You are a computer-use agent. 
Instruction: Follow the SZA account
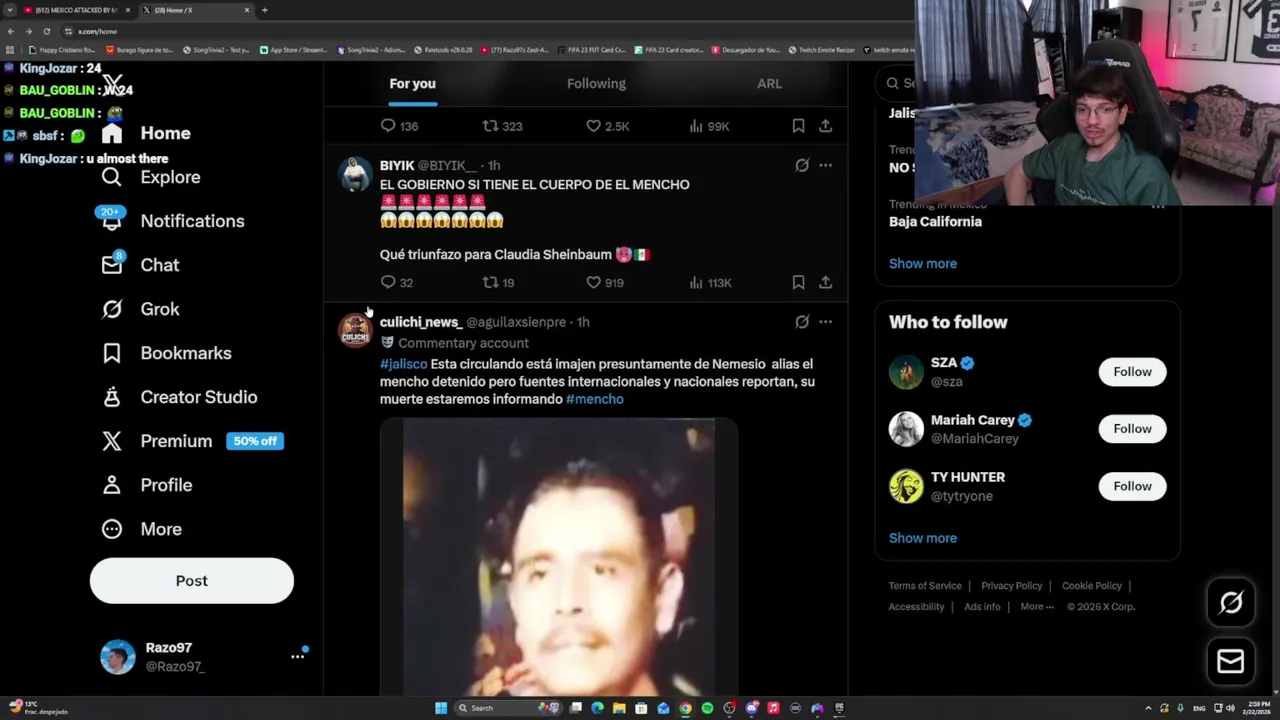tap(1132, 372)
